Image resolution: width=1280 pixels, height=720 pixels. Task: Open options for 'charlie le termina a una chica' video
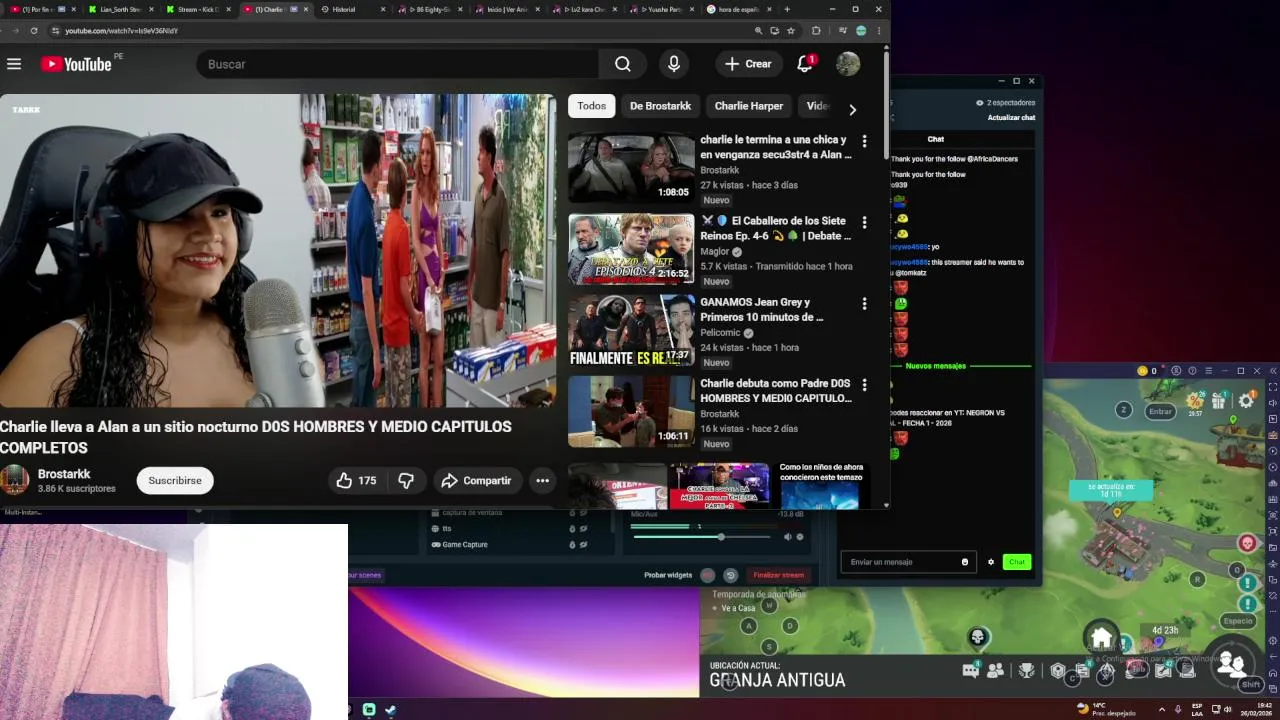(x=864, y=142)
